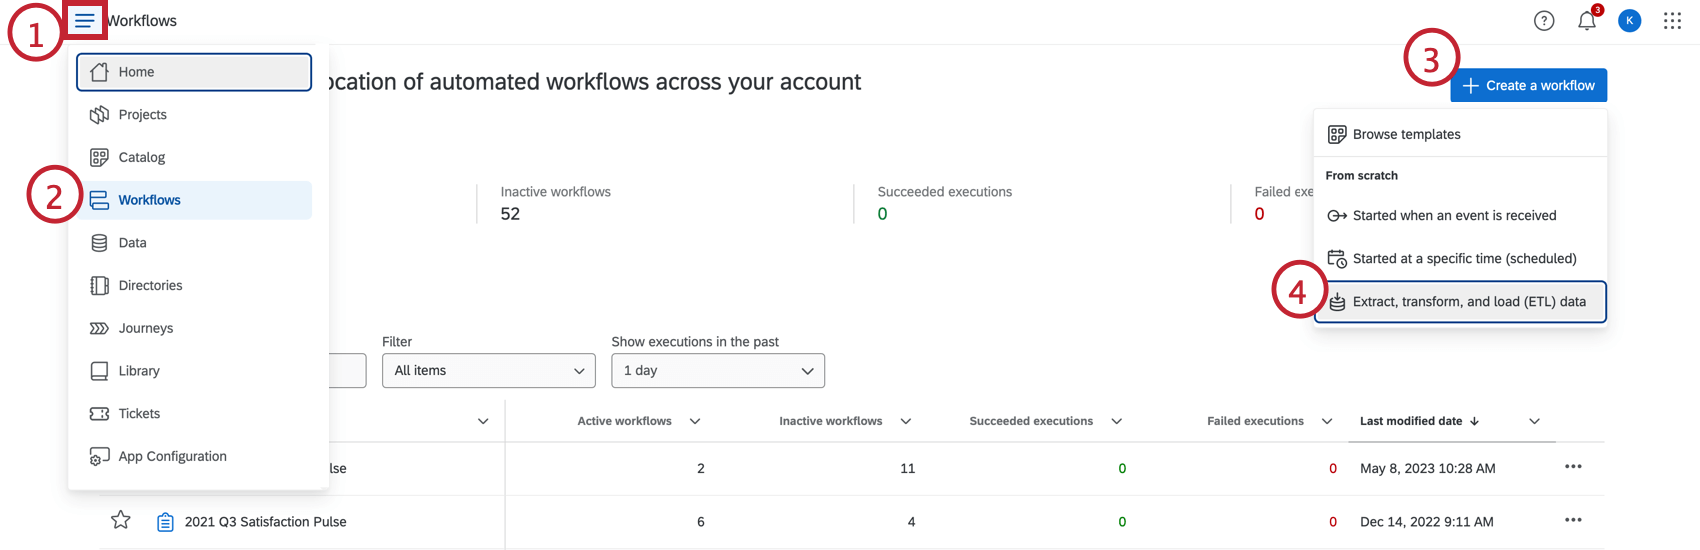
Task: Click the user account avatar icon
Action: 1629,21
